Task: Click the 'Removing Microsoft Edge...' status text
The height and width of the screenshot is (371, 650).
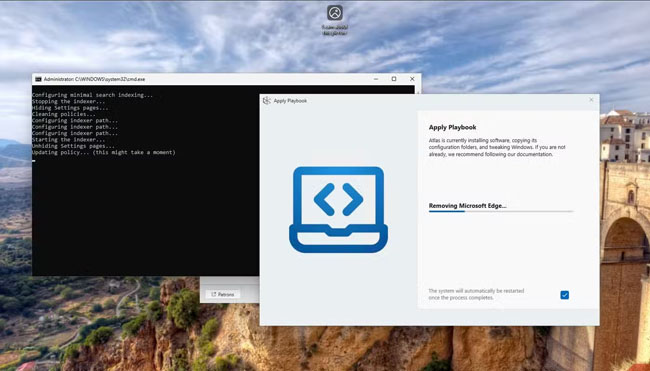Action: (467, 206)
